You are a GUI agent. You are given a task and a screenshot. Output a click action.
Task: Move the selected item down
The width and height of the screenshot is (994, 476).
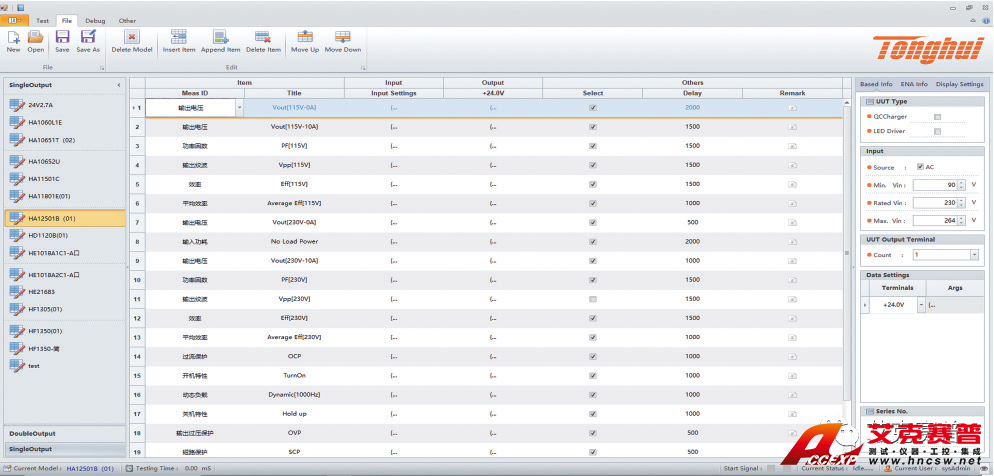[x=342, y=36]
